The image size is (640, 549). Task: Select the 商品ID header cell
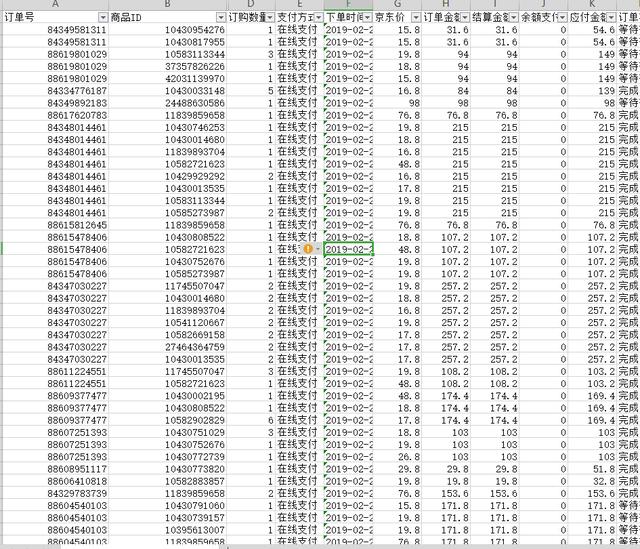click(x=167, y=18)
